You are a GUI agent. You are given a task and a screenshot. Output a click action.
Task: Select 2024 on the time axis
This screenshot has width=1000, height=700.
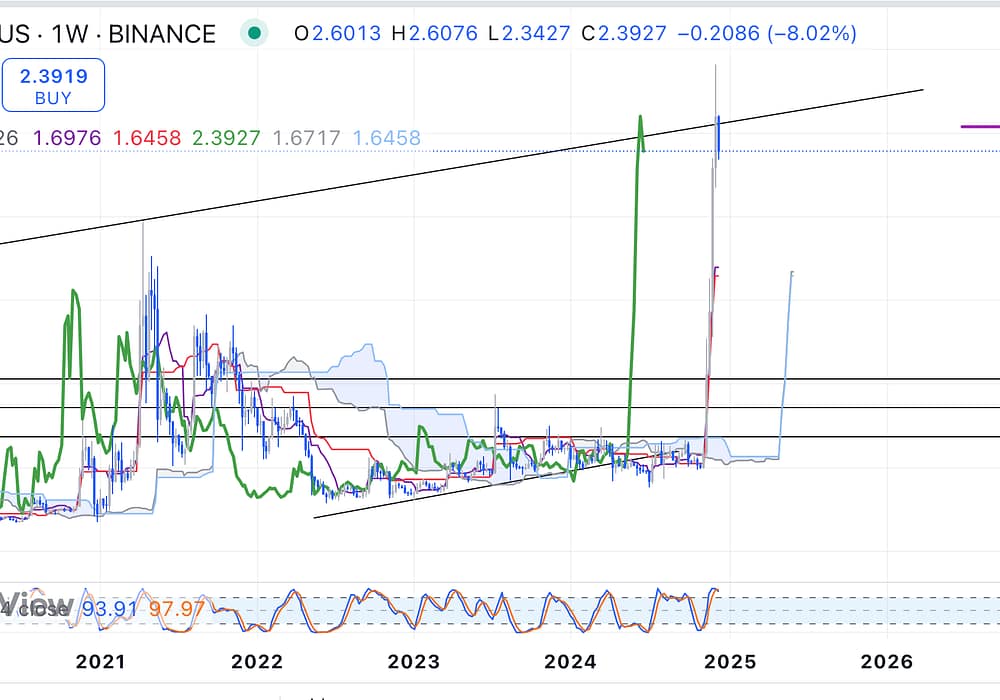pos(573,661)
